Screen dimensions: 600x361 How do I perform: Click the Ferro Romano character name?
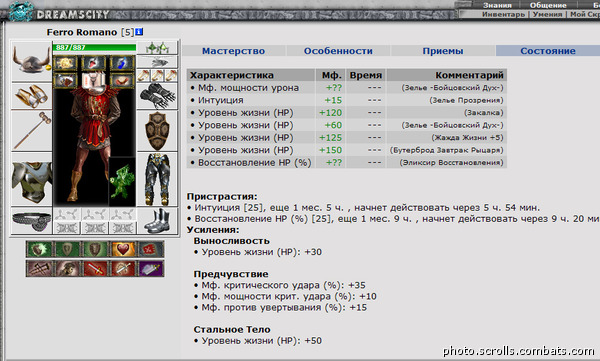82,32
